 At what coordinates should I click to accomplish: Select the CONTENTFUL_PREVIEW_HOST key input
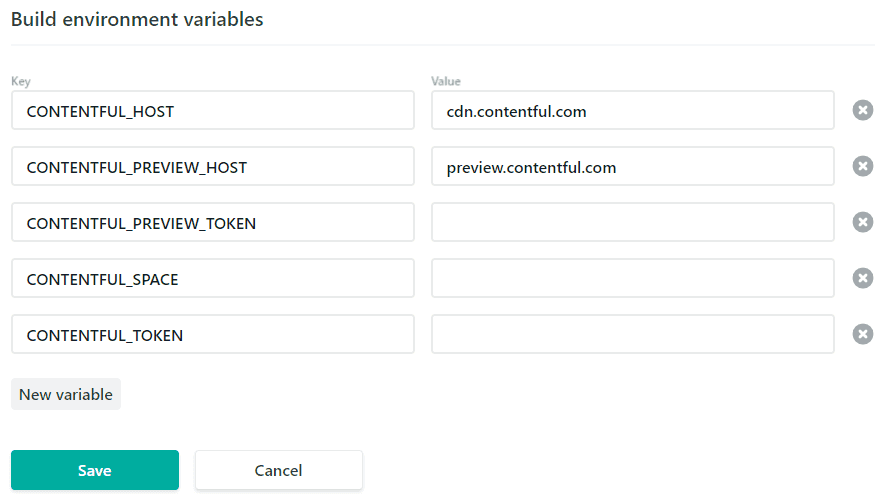pos(213,167)
